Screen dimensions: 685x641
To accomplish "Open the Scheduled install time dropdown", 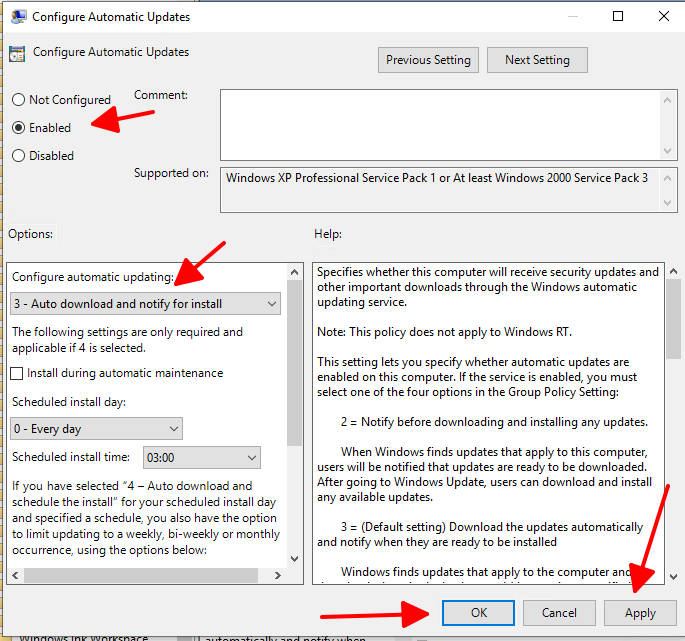I will (x=202, y=458).
